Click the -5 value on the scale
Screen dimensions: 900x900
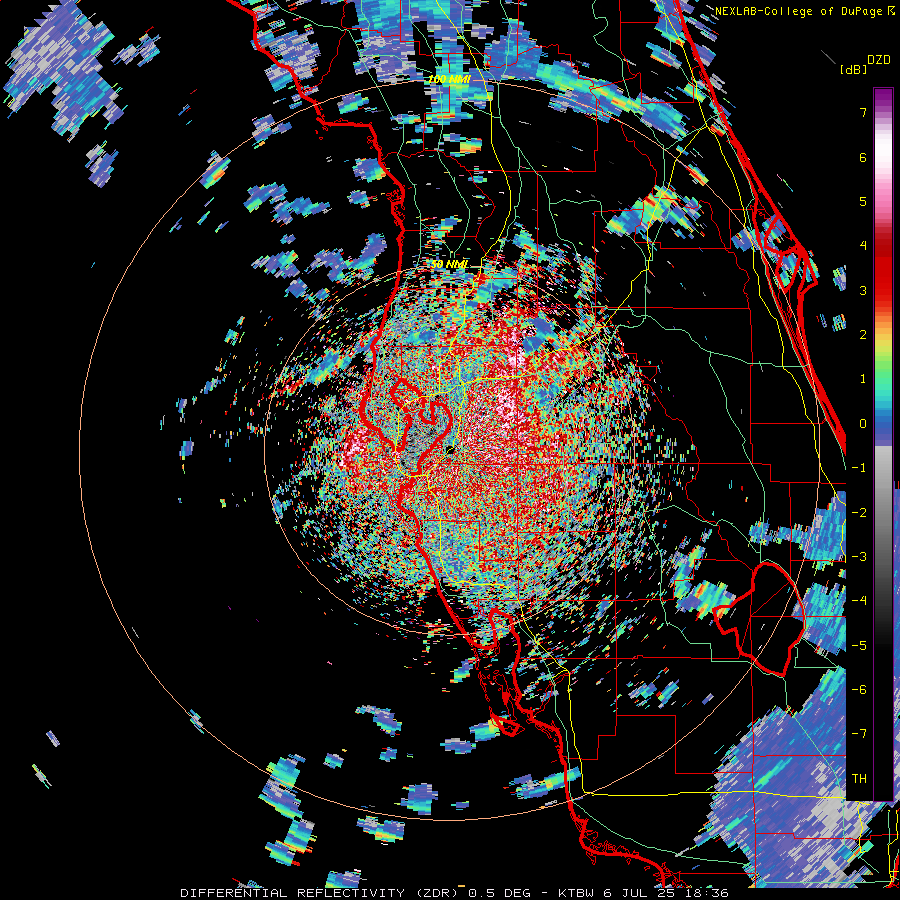click(x=859, y=645)
